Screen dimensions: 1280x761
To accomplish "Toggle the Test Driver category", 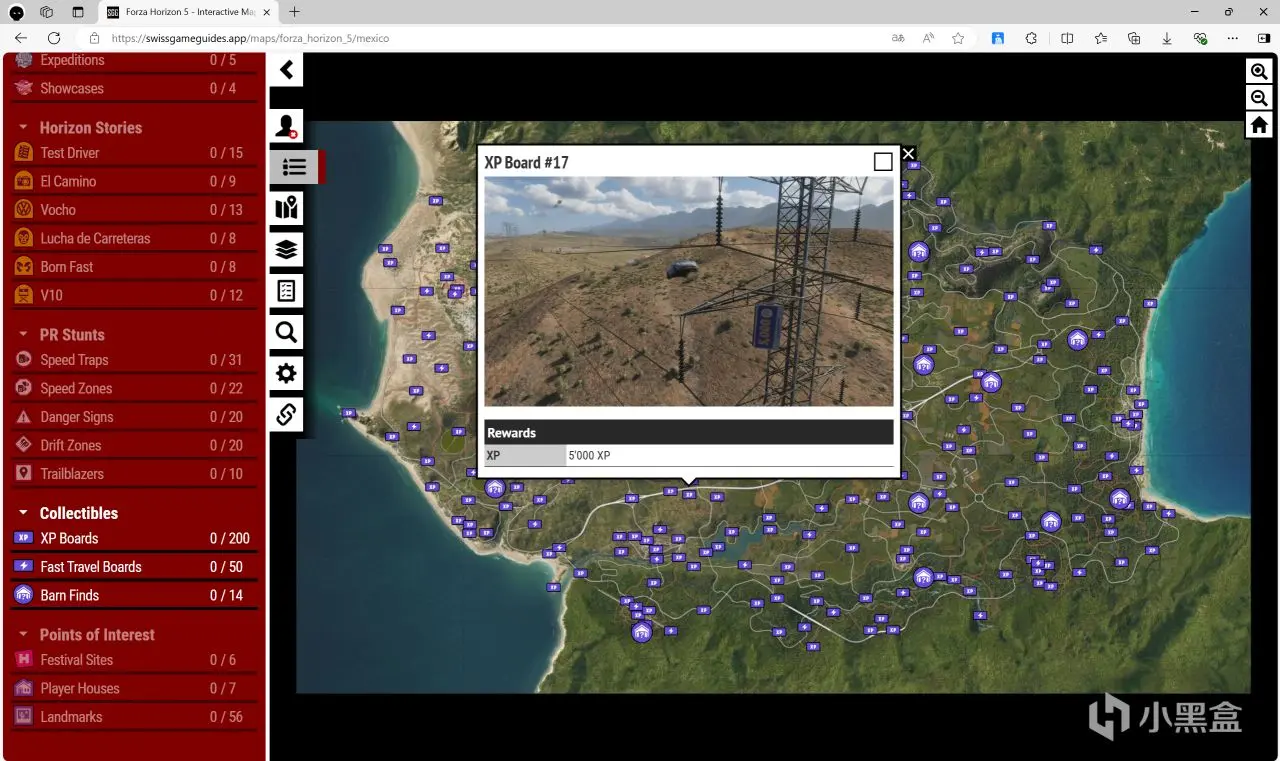I will coord(135,153).
